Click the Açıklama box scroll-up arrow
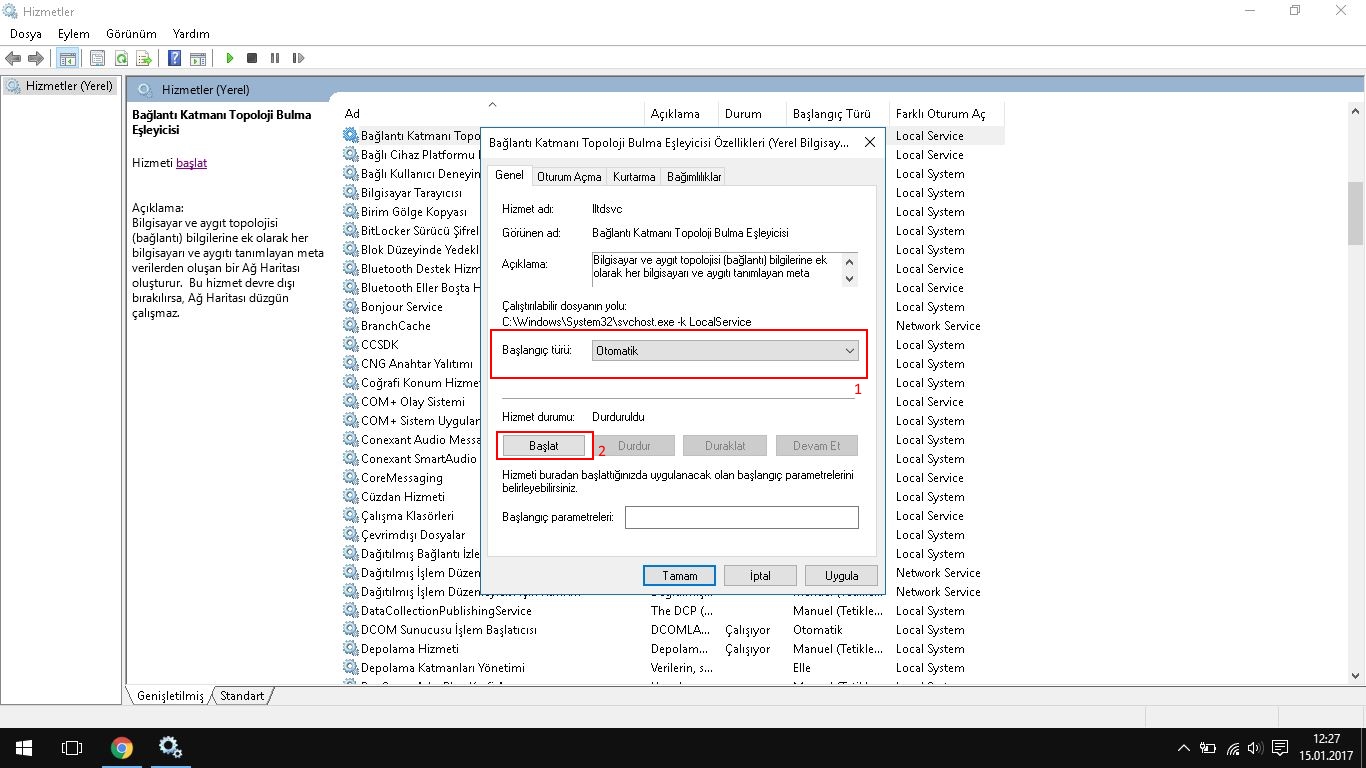The image size is (1366, 768). click(x=850, y=261)
